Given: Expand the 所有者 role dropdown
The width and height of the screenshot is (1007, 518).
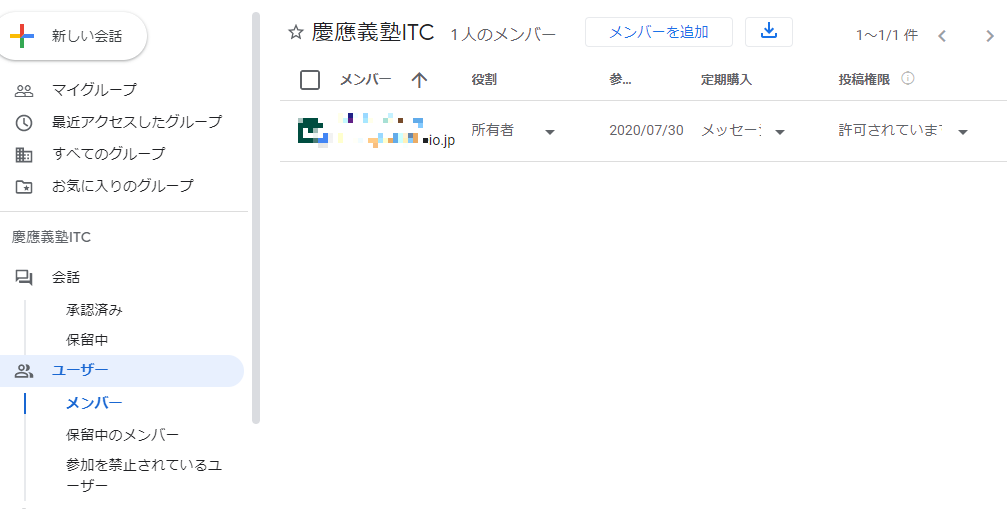Looking at the screenshot, I should point(549,132).
